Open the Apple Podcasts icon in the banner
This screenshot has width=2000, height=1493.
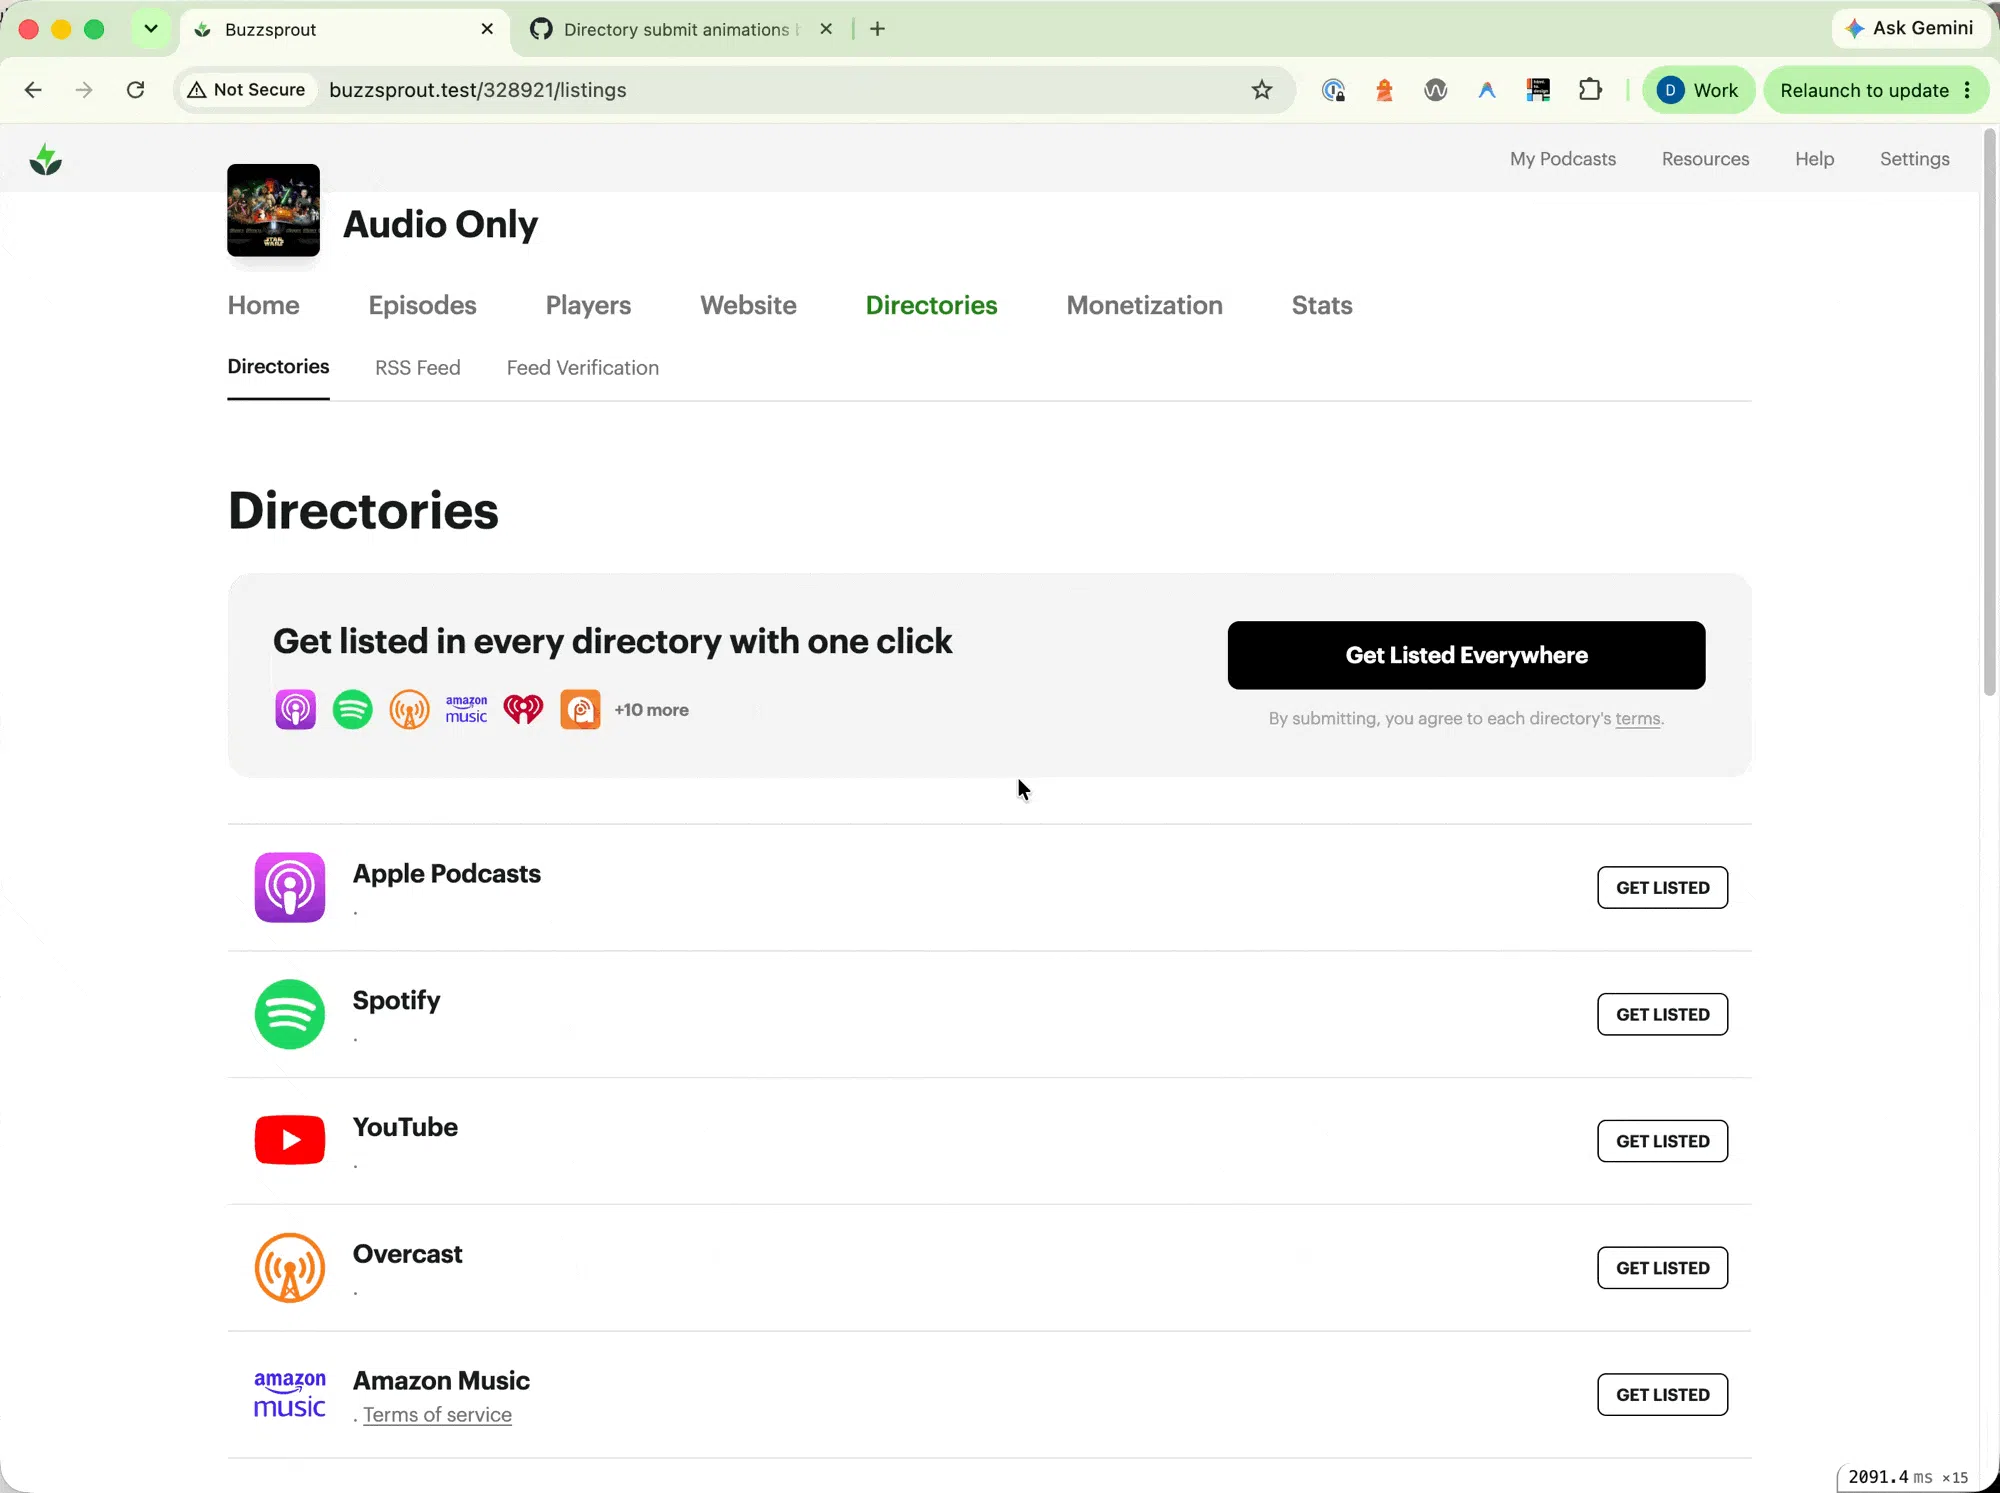pyautogui.click(x=295, y=709)
